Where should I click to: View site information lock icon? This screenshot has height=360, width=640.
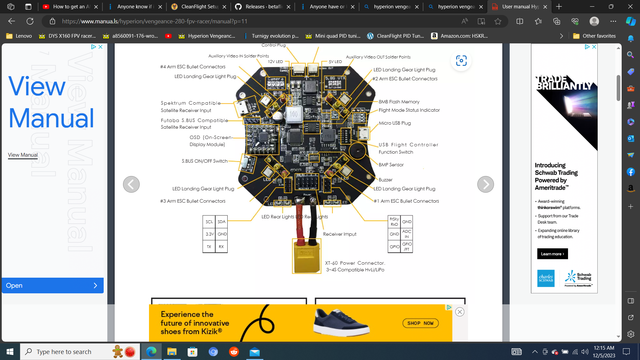tap(52, 21)
